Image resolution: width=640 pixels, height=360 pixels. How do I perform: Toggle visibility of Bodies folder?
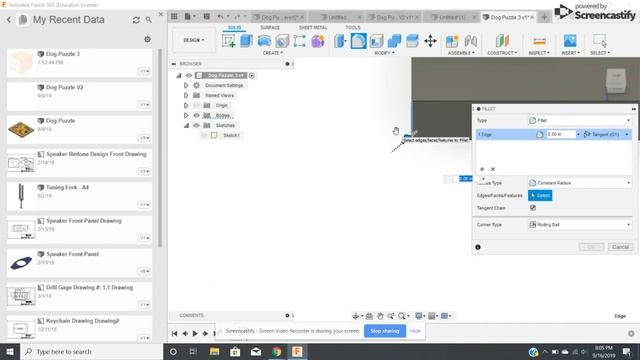196,116
